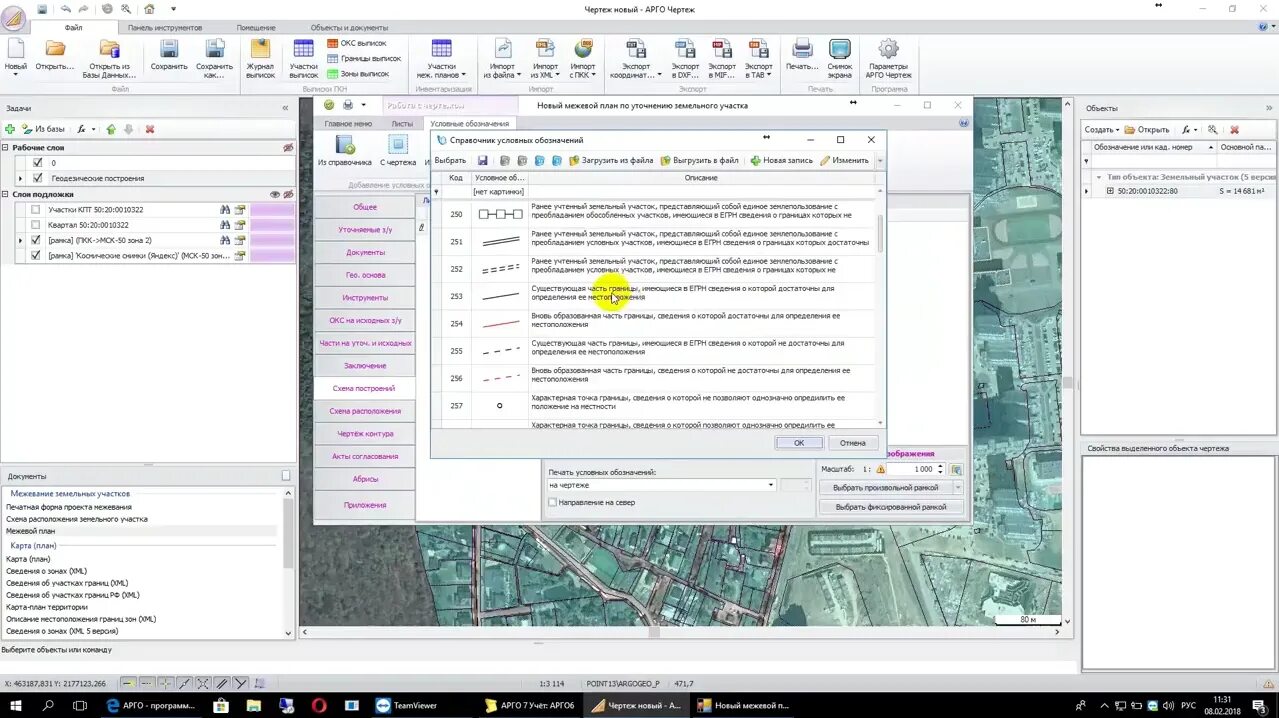Add a task with the green plus icon

tap(10, 129)
